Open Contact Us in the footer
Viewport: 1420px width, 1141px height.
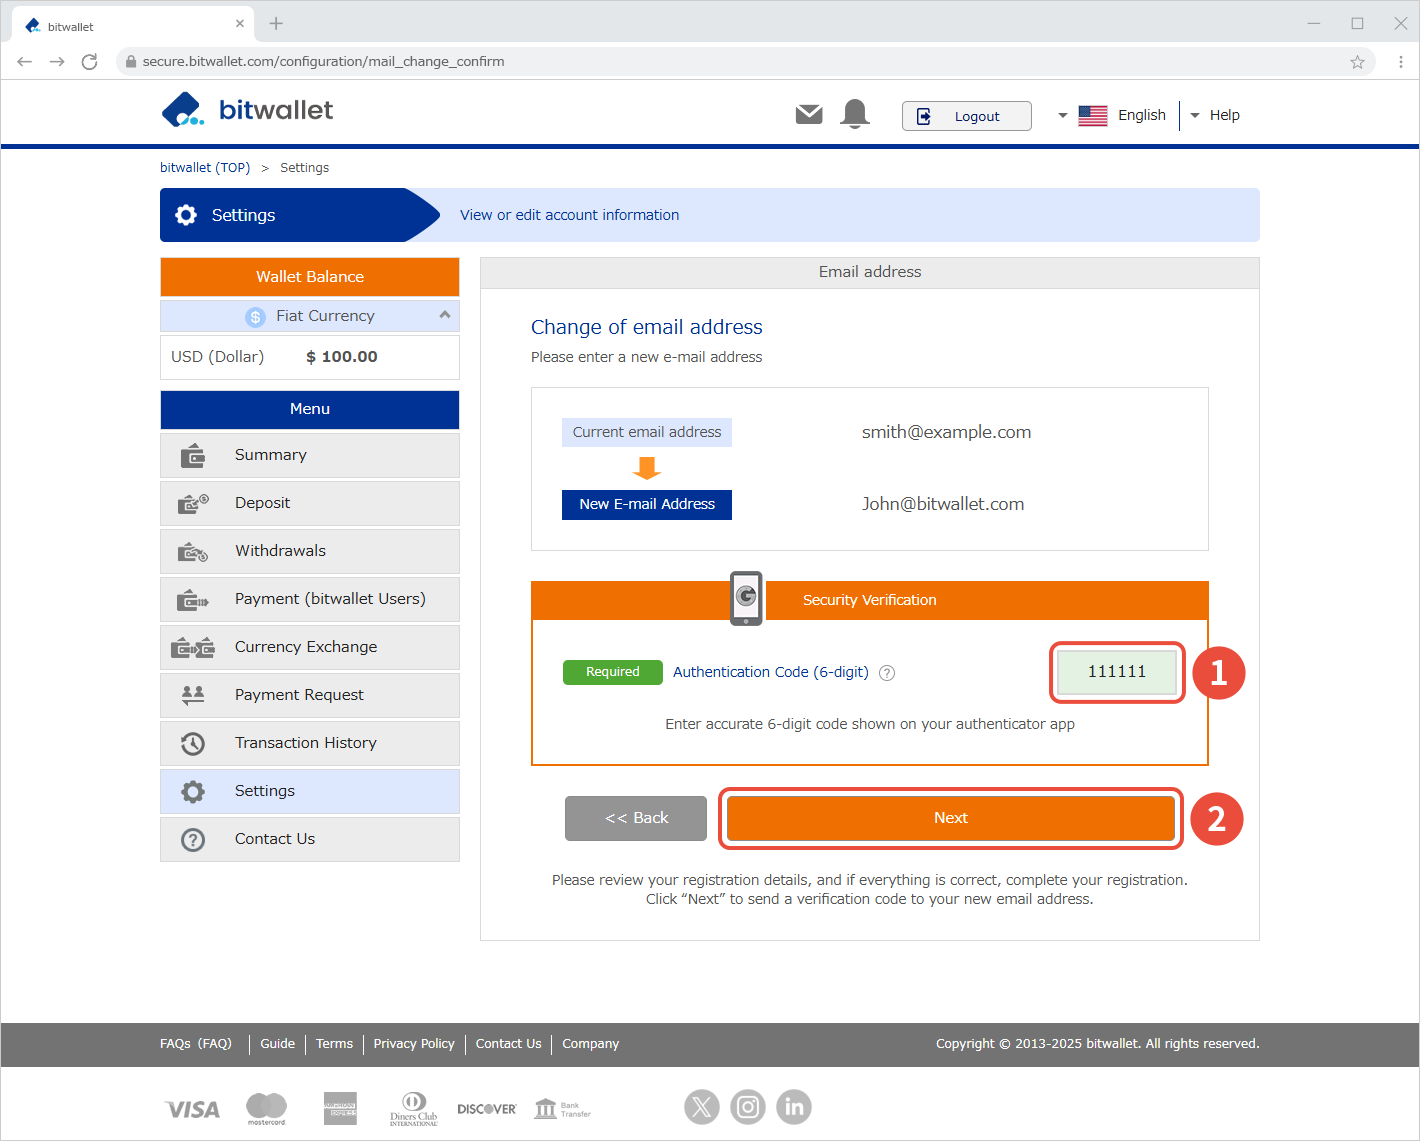point(508,1044)
